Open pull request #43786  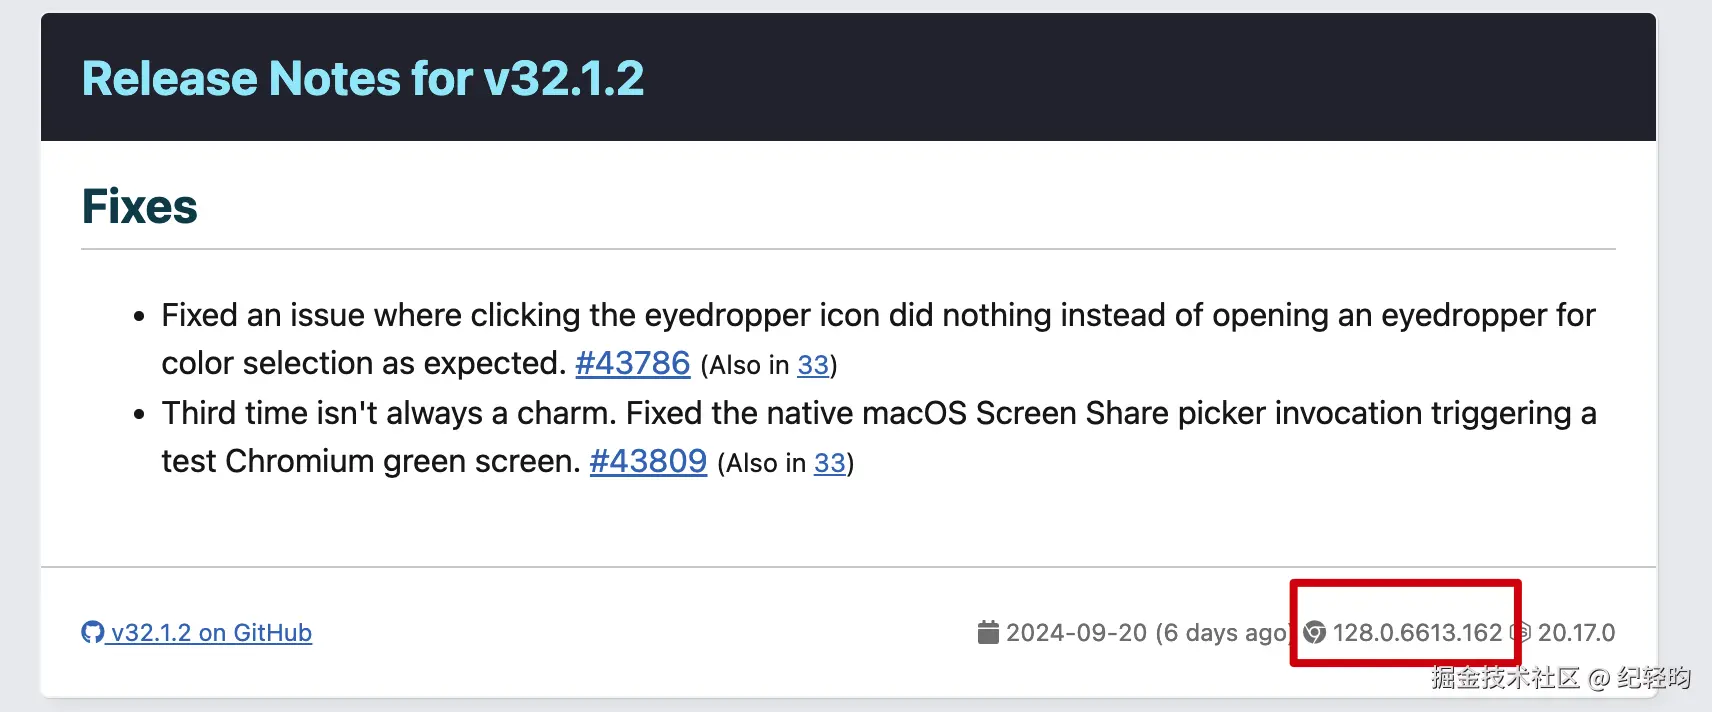pyautogui.click(x=632, y=363)
